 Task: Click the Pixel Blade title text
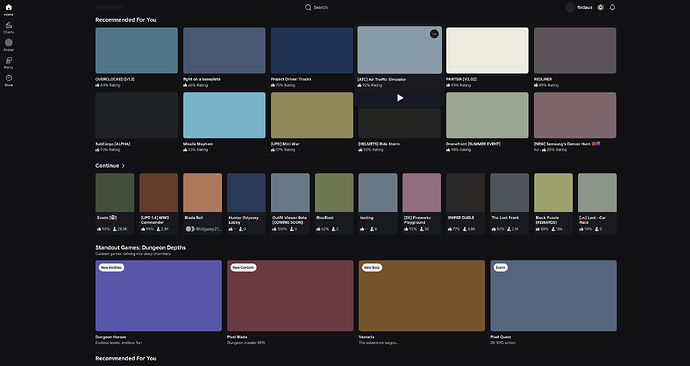click(x=237, y=337)
